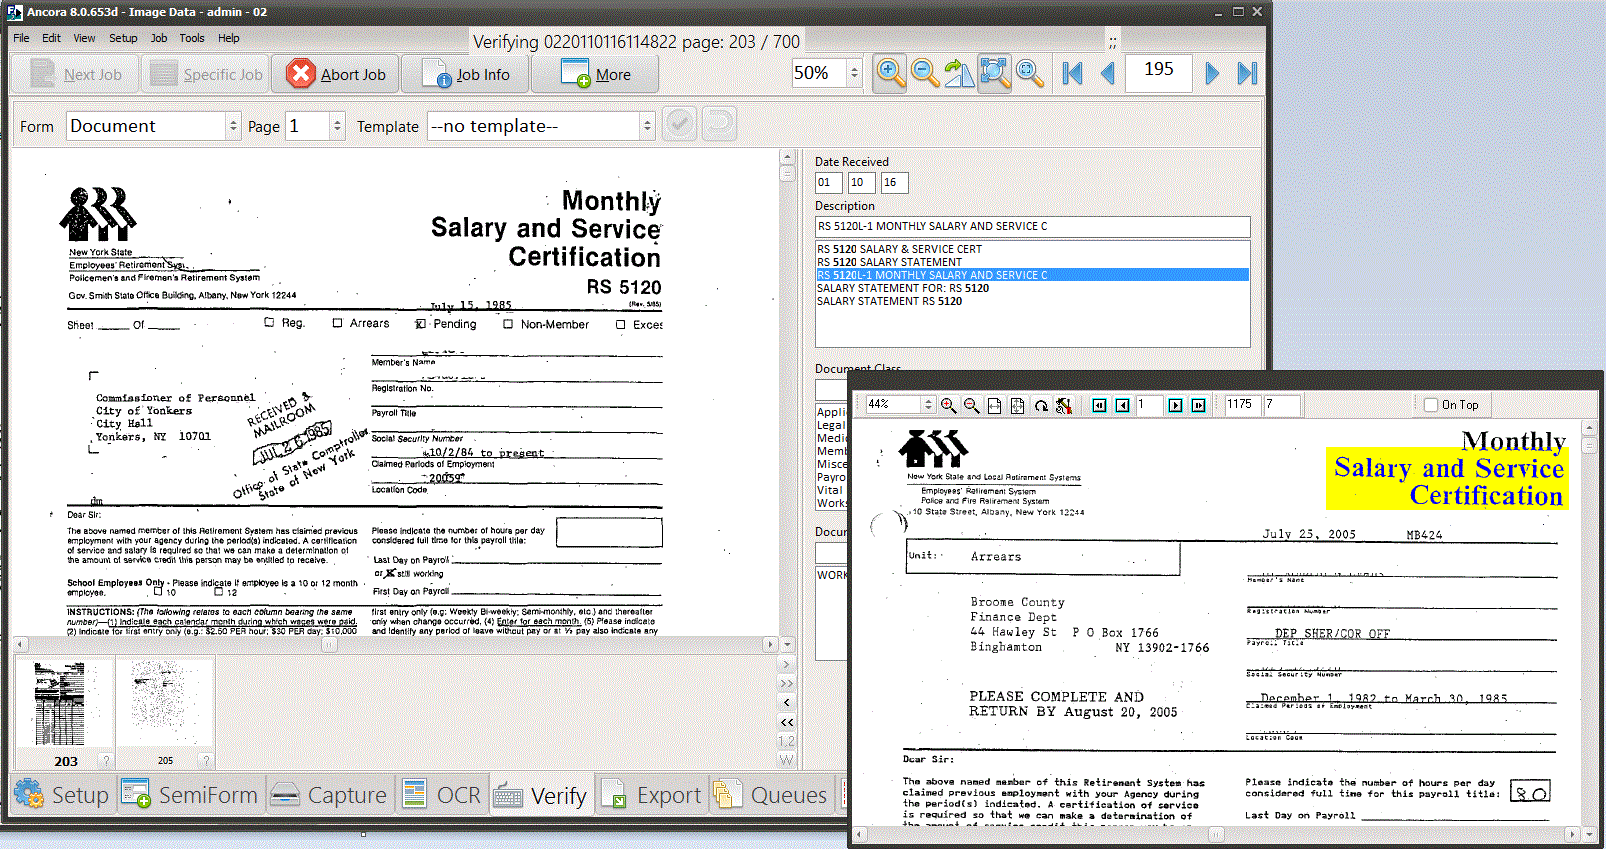Jump to the first page arrow

pyautogui.click(x=1072, y=73)
